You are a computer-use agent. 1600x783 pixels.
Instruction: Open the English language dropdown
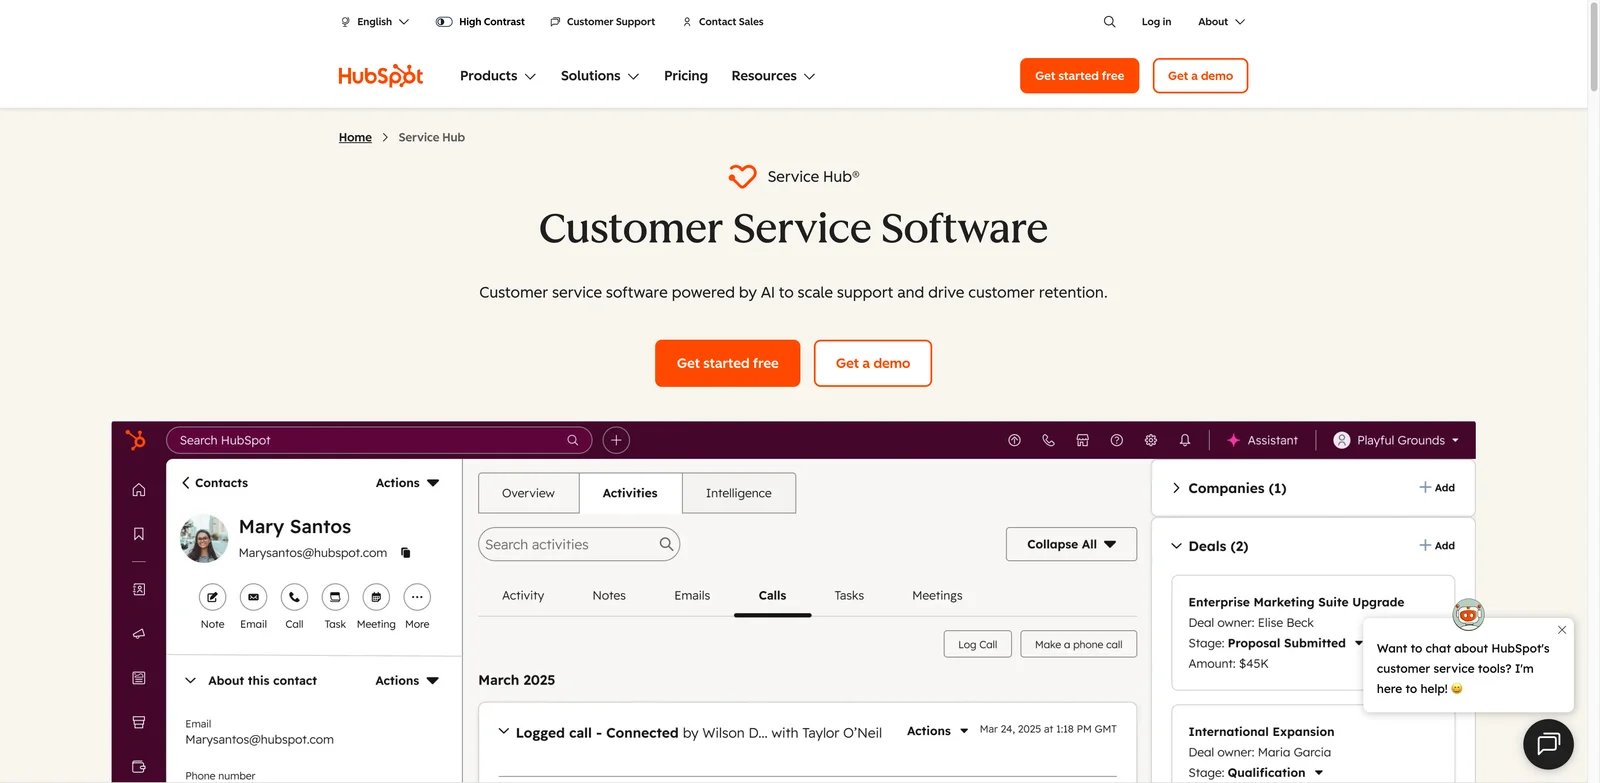coord(375,21)
